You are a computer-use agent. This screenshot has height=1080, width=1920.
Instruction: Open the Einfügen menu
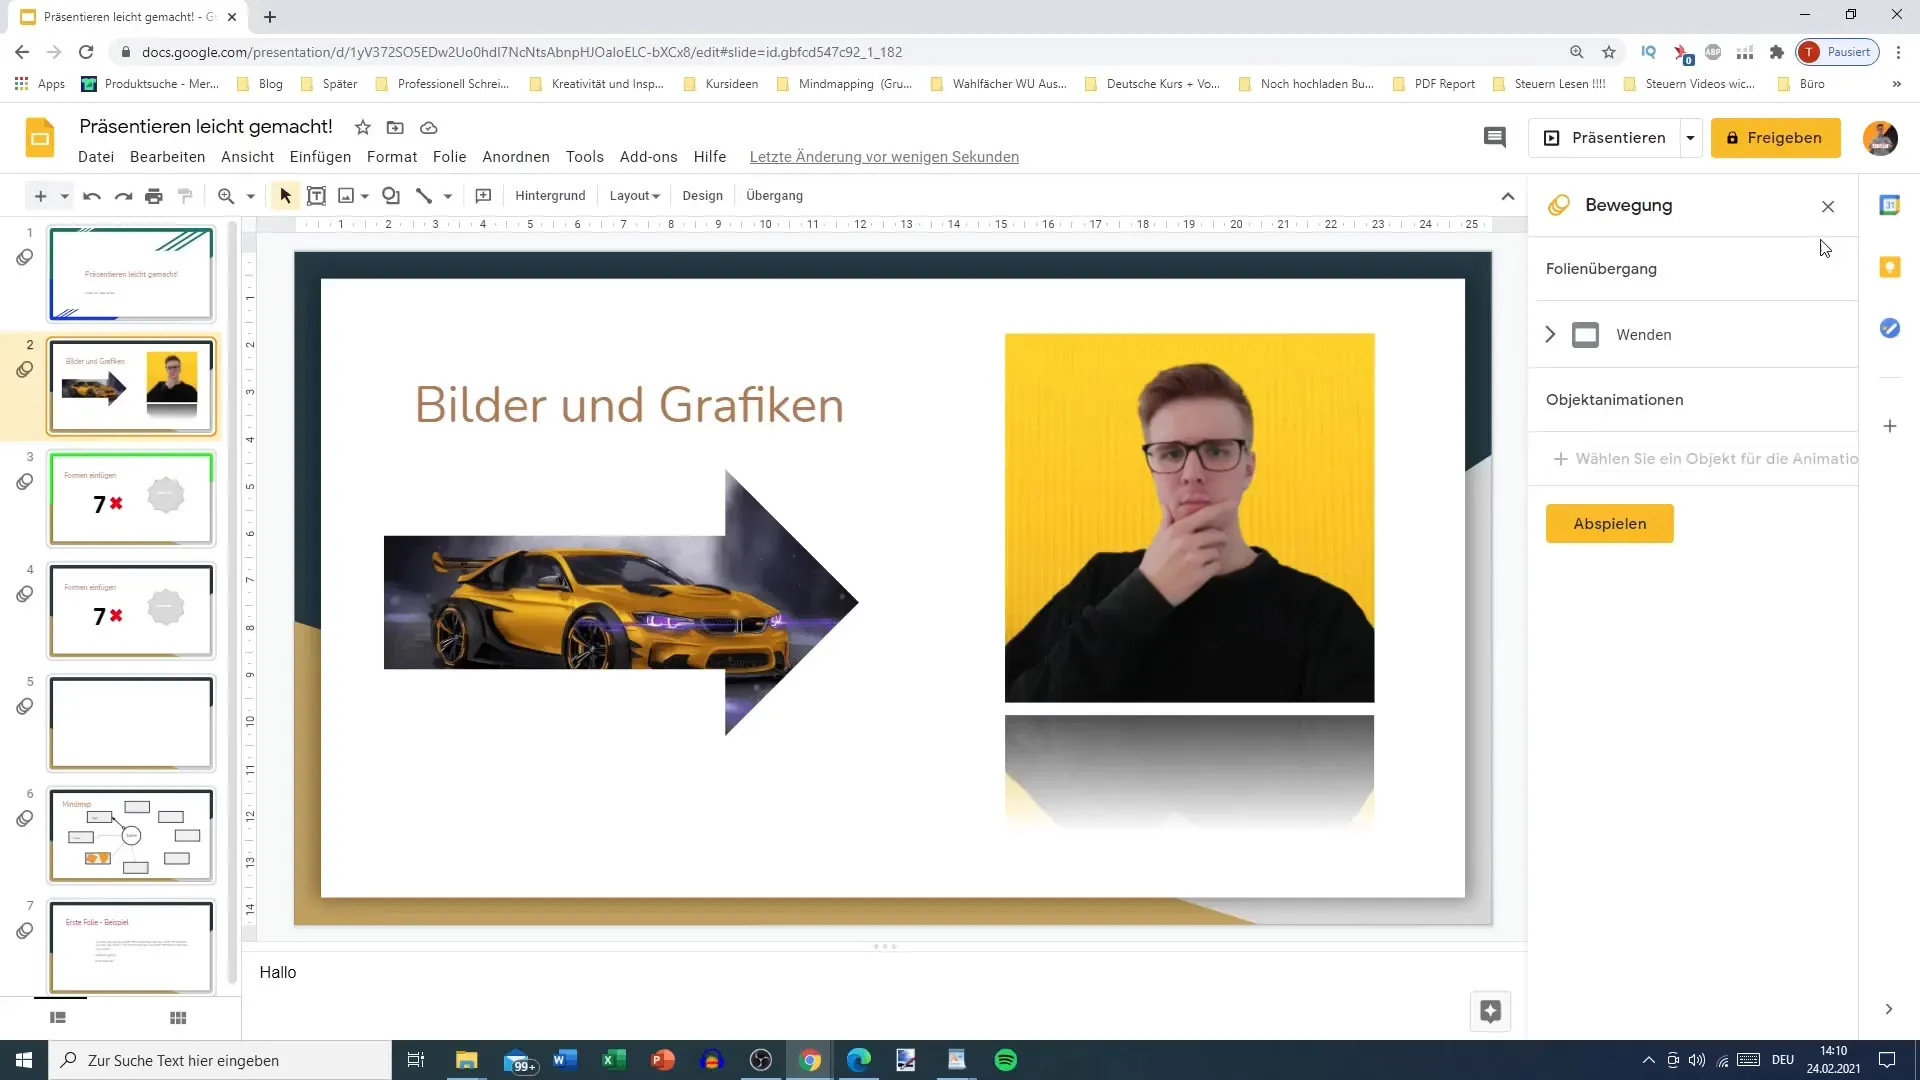click(320, 157)
